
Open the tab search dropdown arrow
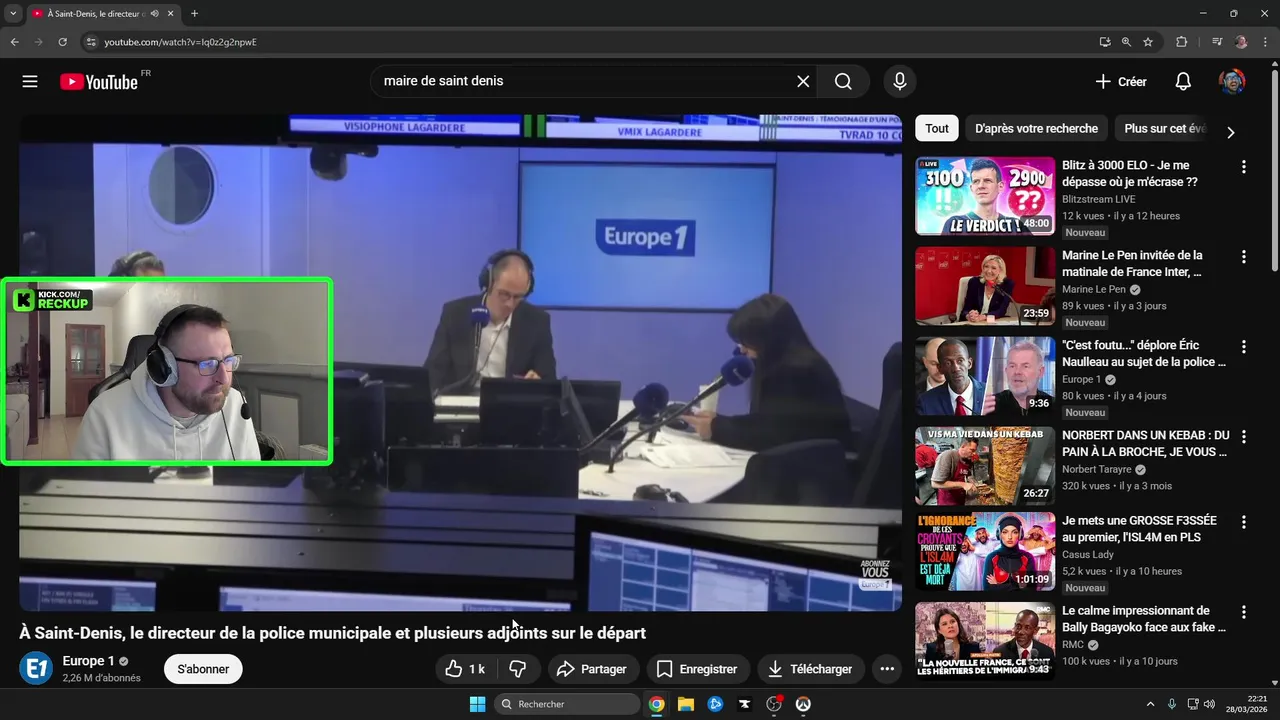pos(13,14)
